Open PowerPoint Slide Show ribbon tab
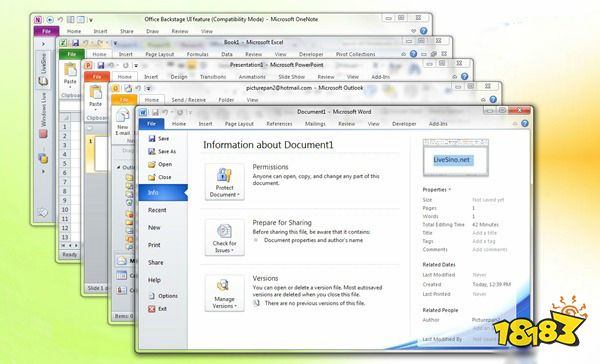The image size is (600, 364). pos(292,77)
